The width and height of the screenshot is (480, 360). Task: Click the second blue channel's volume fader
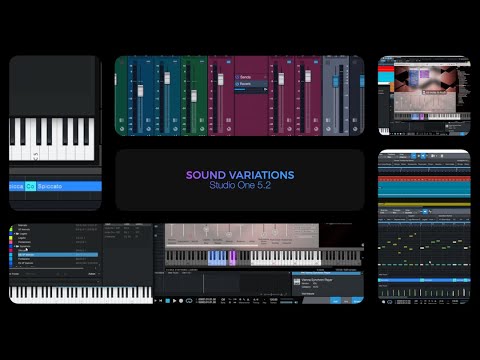click(167, 78)
